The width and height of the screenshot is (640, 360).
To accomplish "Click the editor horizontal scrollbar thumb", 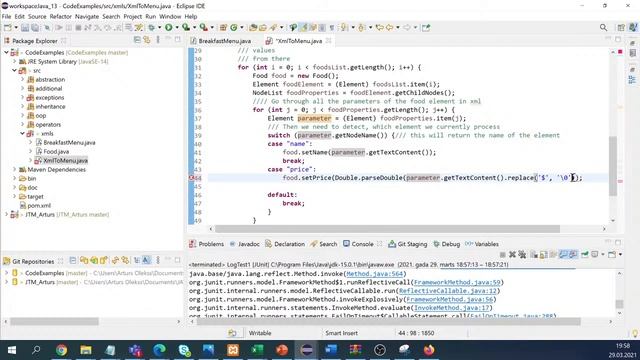I will tap(387, 229).
